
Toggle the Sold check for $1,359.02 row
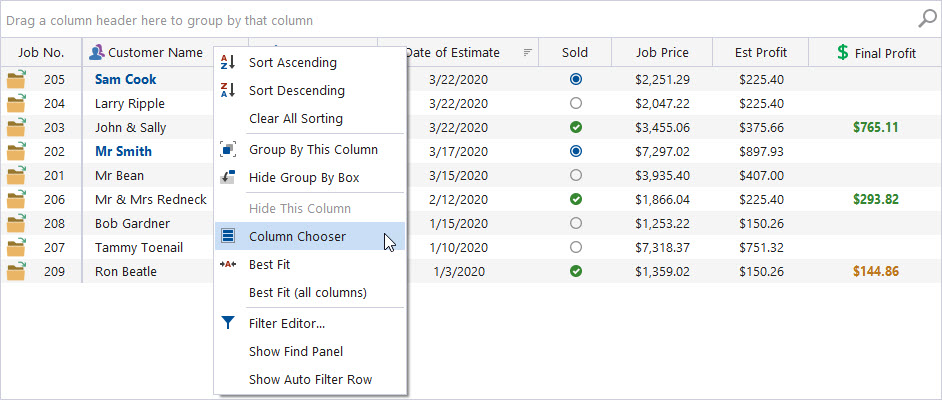[576, 271]
